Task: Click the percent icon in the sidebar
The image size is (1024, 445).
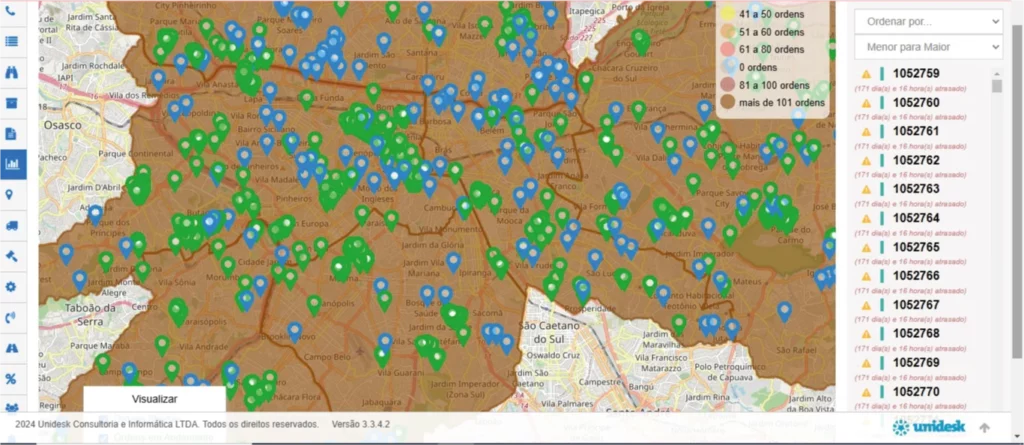Action: pos(12,379)
